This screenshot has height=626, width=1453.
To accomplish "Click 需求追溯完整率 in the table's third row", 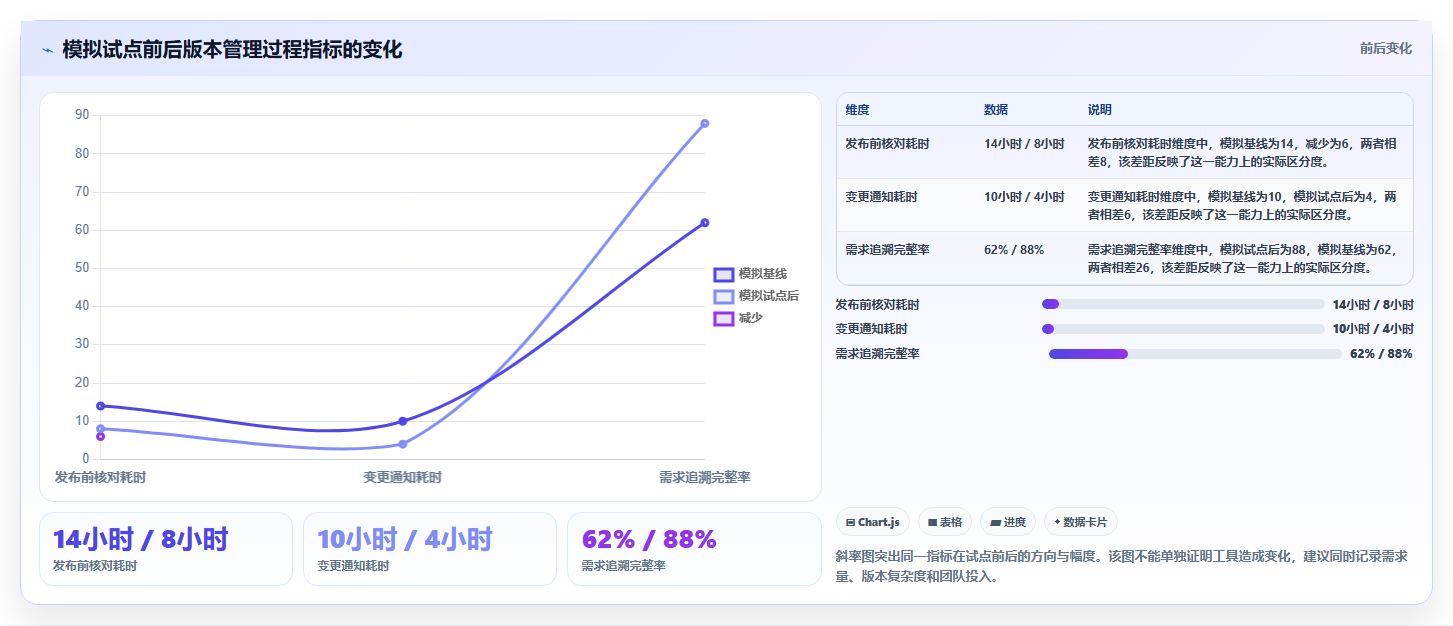I will [887, 250].
